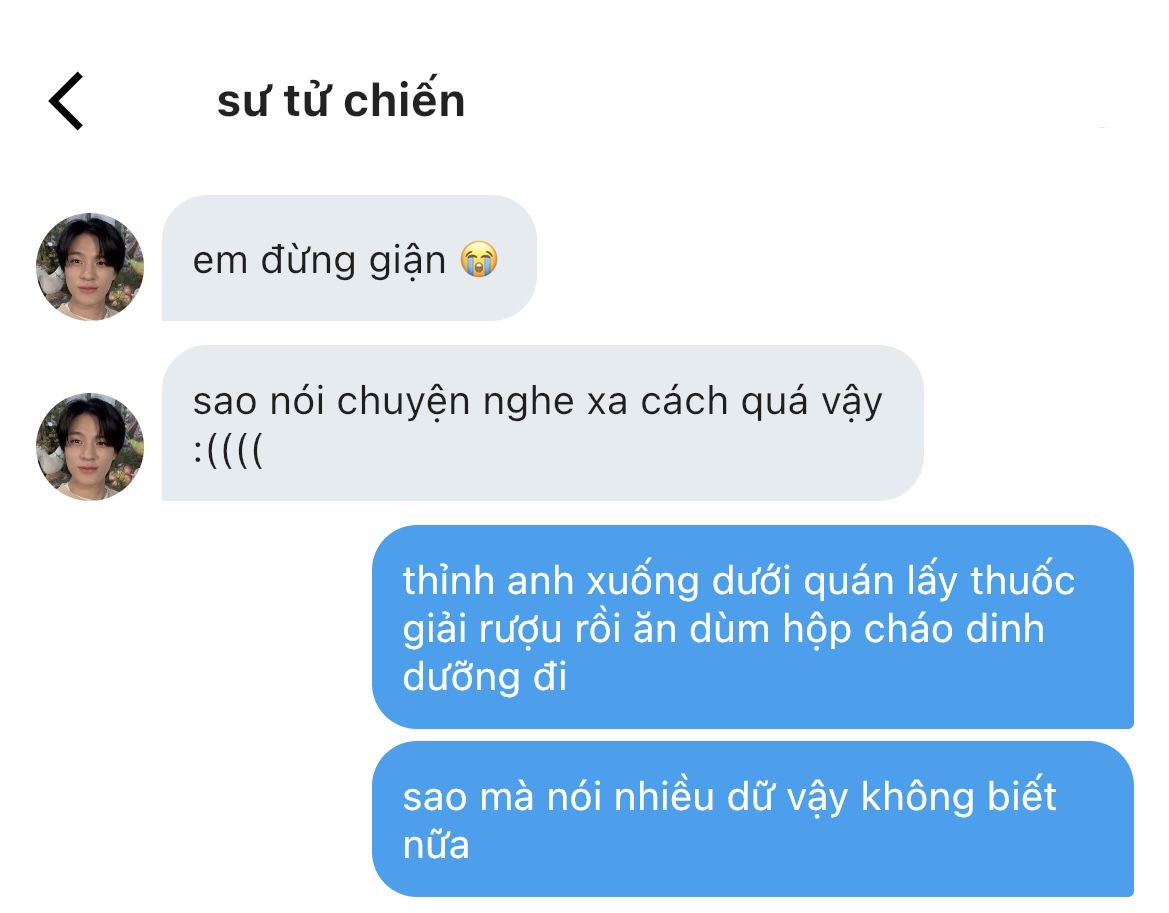Select the blue "sao mà nói nhiều" message
The width and height of the screenshot is (1169, 913).
(x=753, y=818)
